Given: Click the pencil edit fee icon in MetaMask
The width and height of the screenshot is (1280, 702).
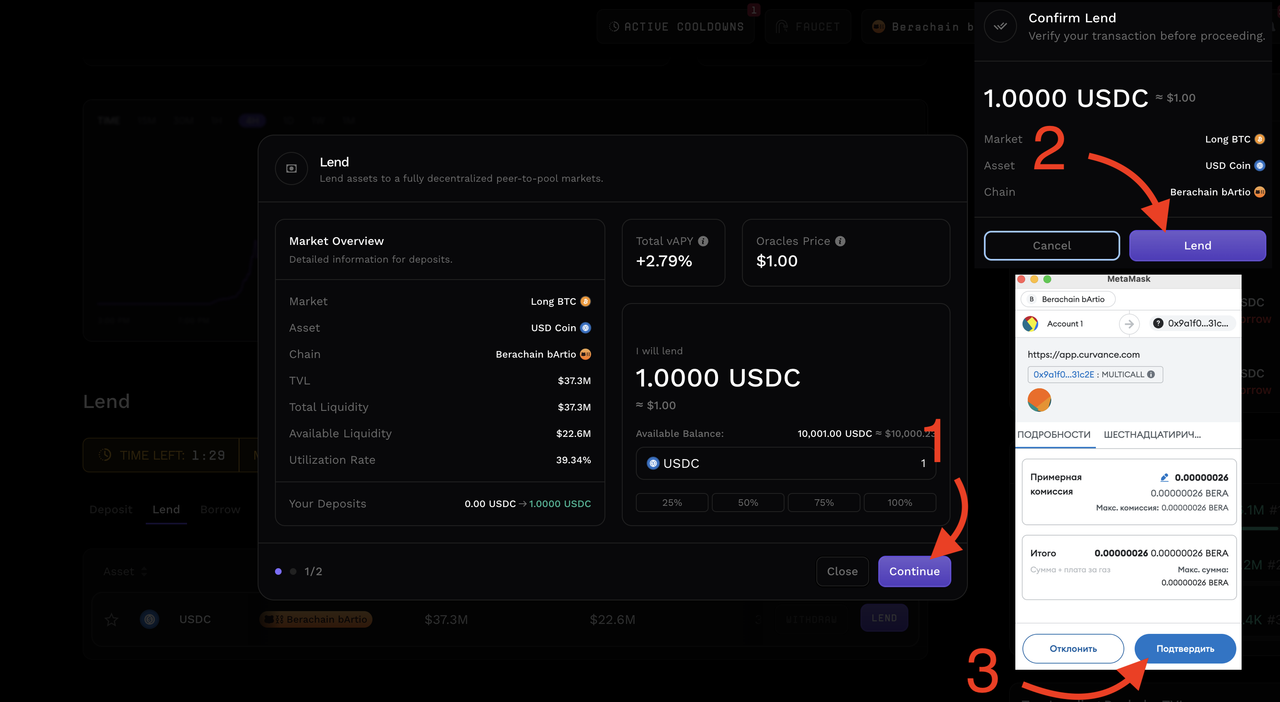Looking at the screenshot, I should [x=1165, y=477].
